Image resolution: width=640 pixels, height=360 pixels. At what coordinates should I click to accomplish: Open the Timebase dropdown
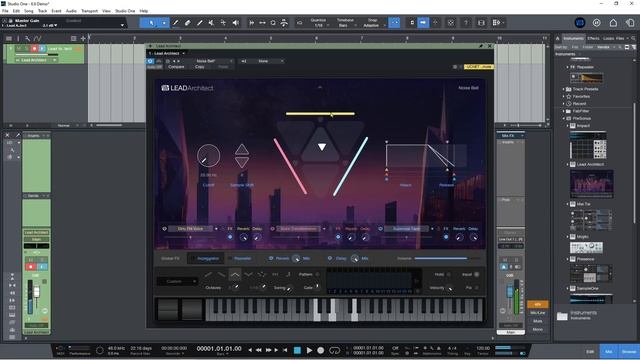point(345,23)
